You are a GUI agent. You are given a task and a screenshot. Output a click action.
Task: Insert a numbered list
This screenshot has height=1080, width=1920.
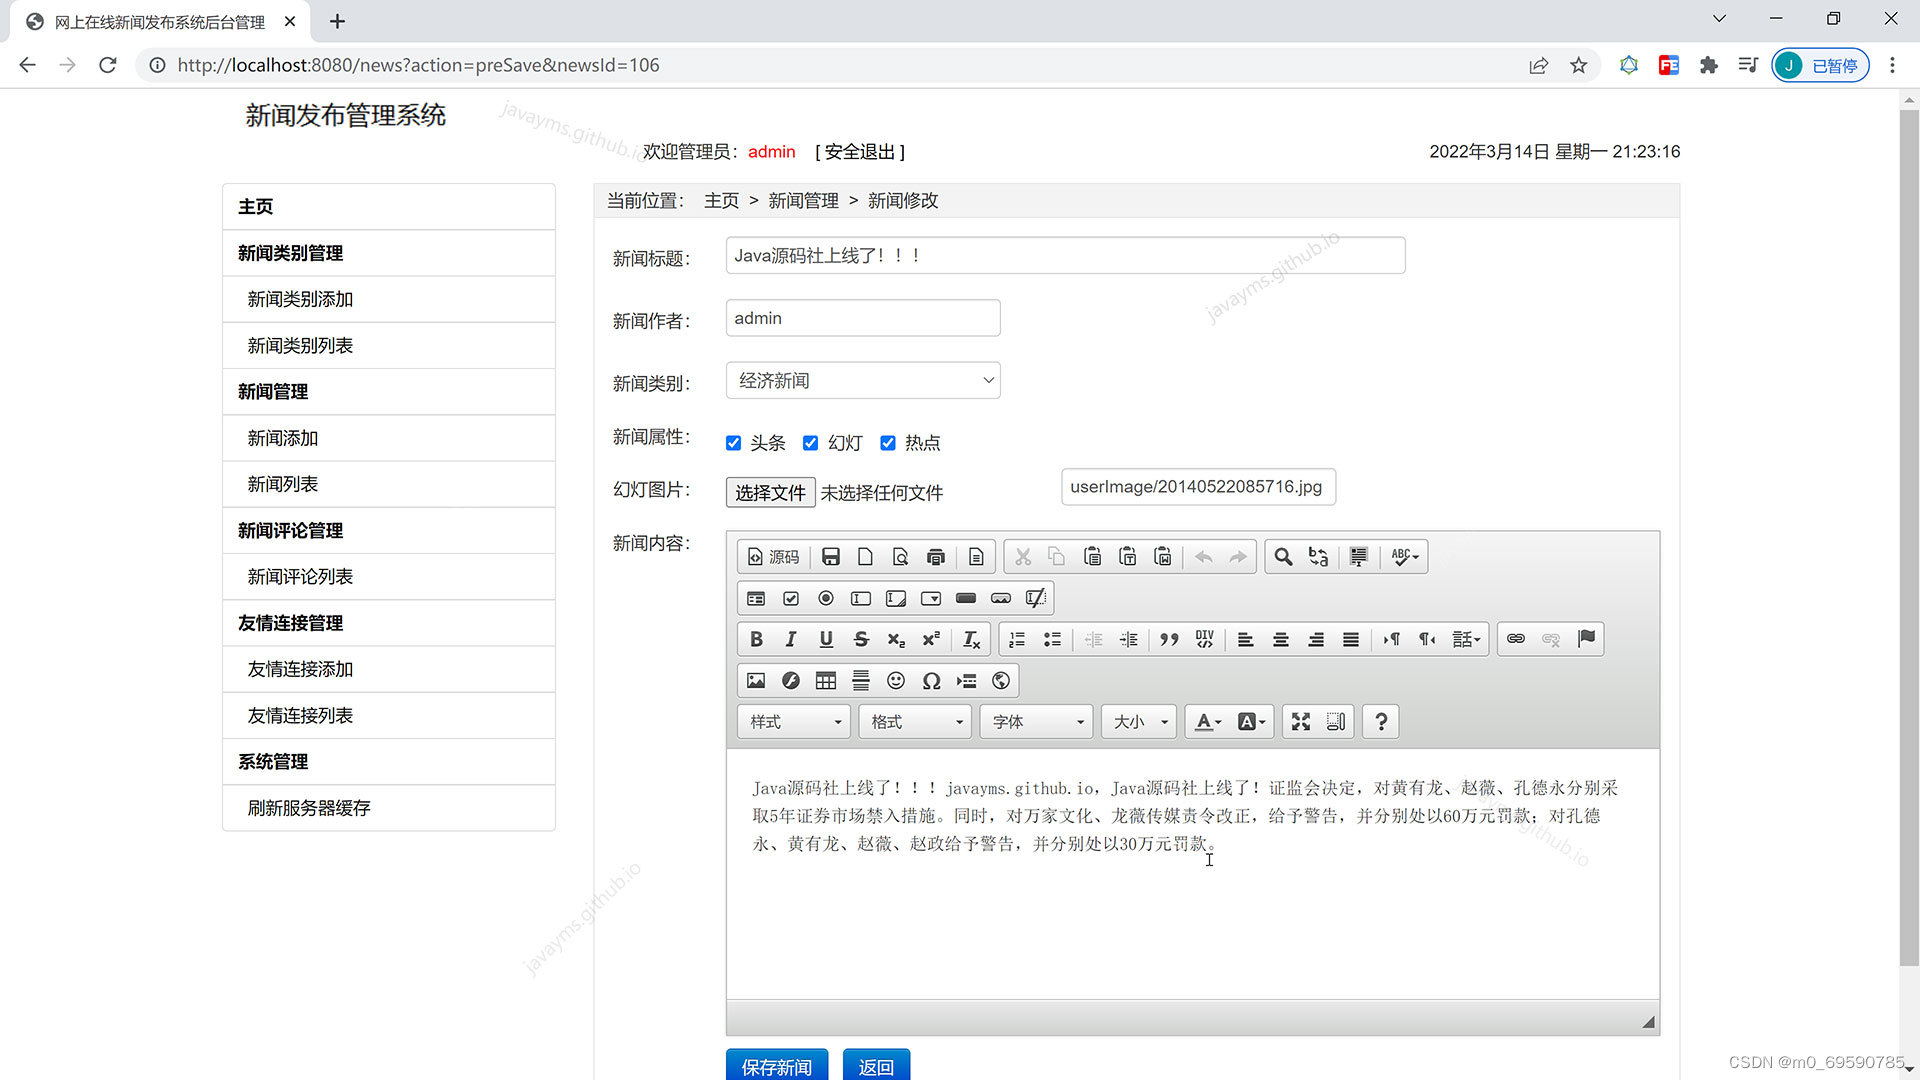pyautogui.click(x=1017, y=639)
